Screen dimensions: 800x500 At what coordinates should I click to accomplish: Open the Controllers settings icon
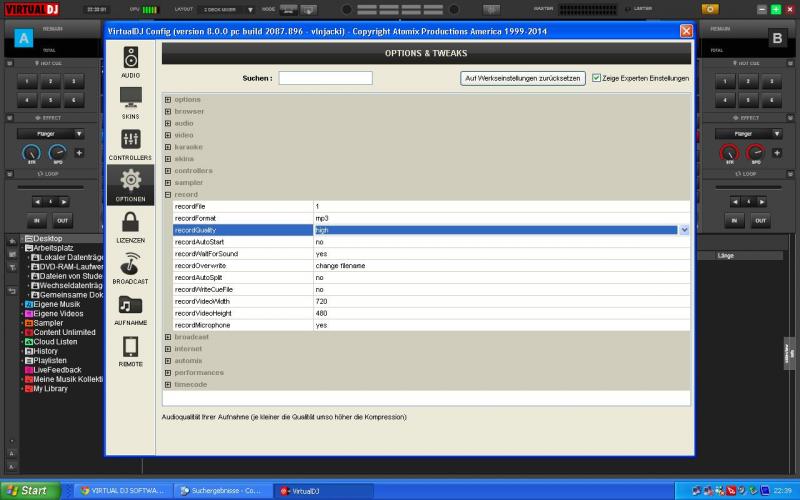pyautogui.click(x=131, y=140)
